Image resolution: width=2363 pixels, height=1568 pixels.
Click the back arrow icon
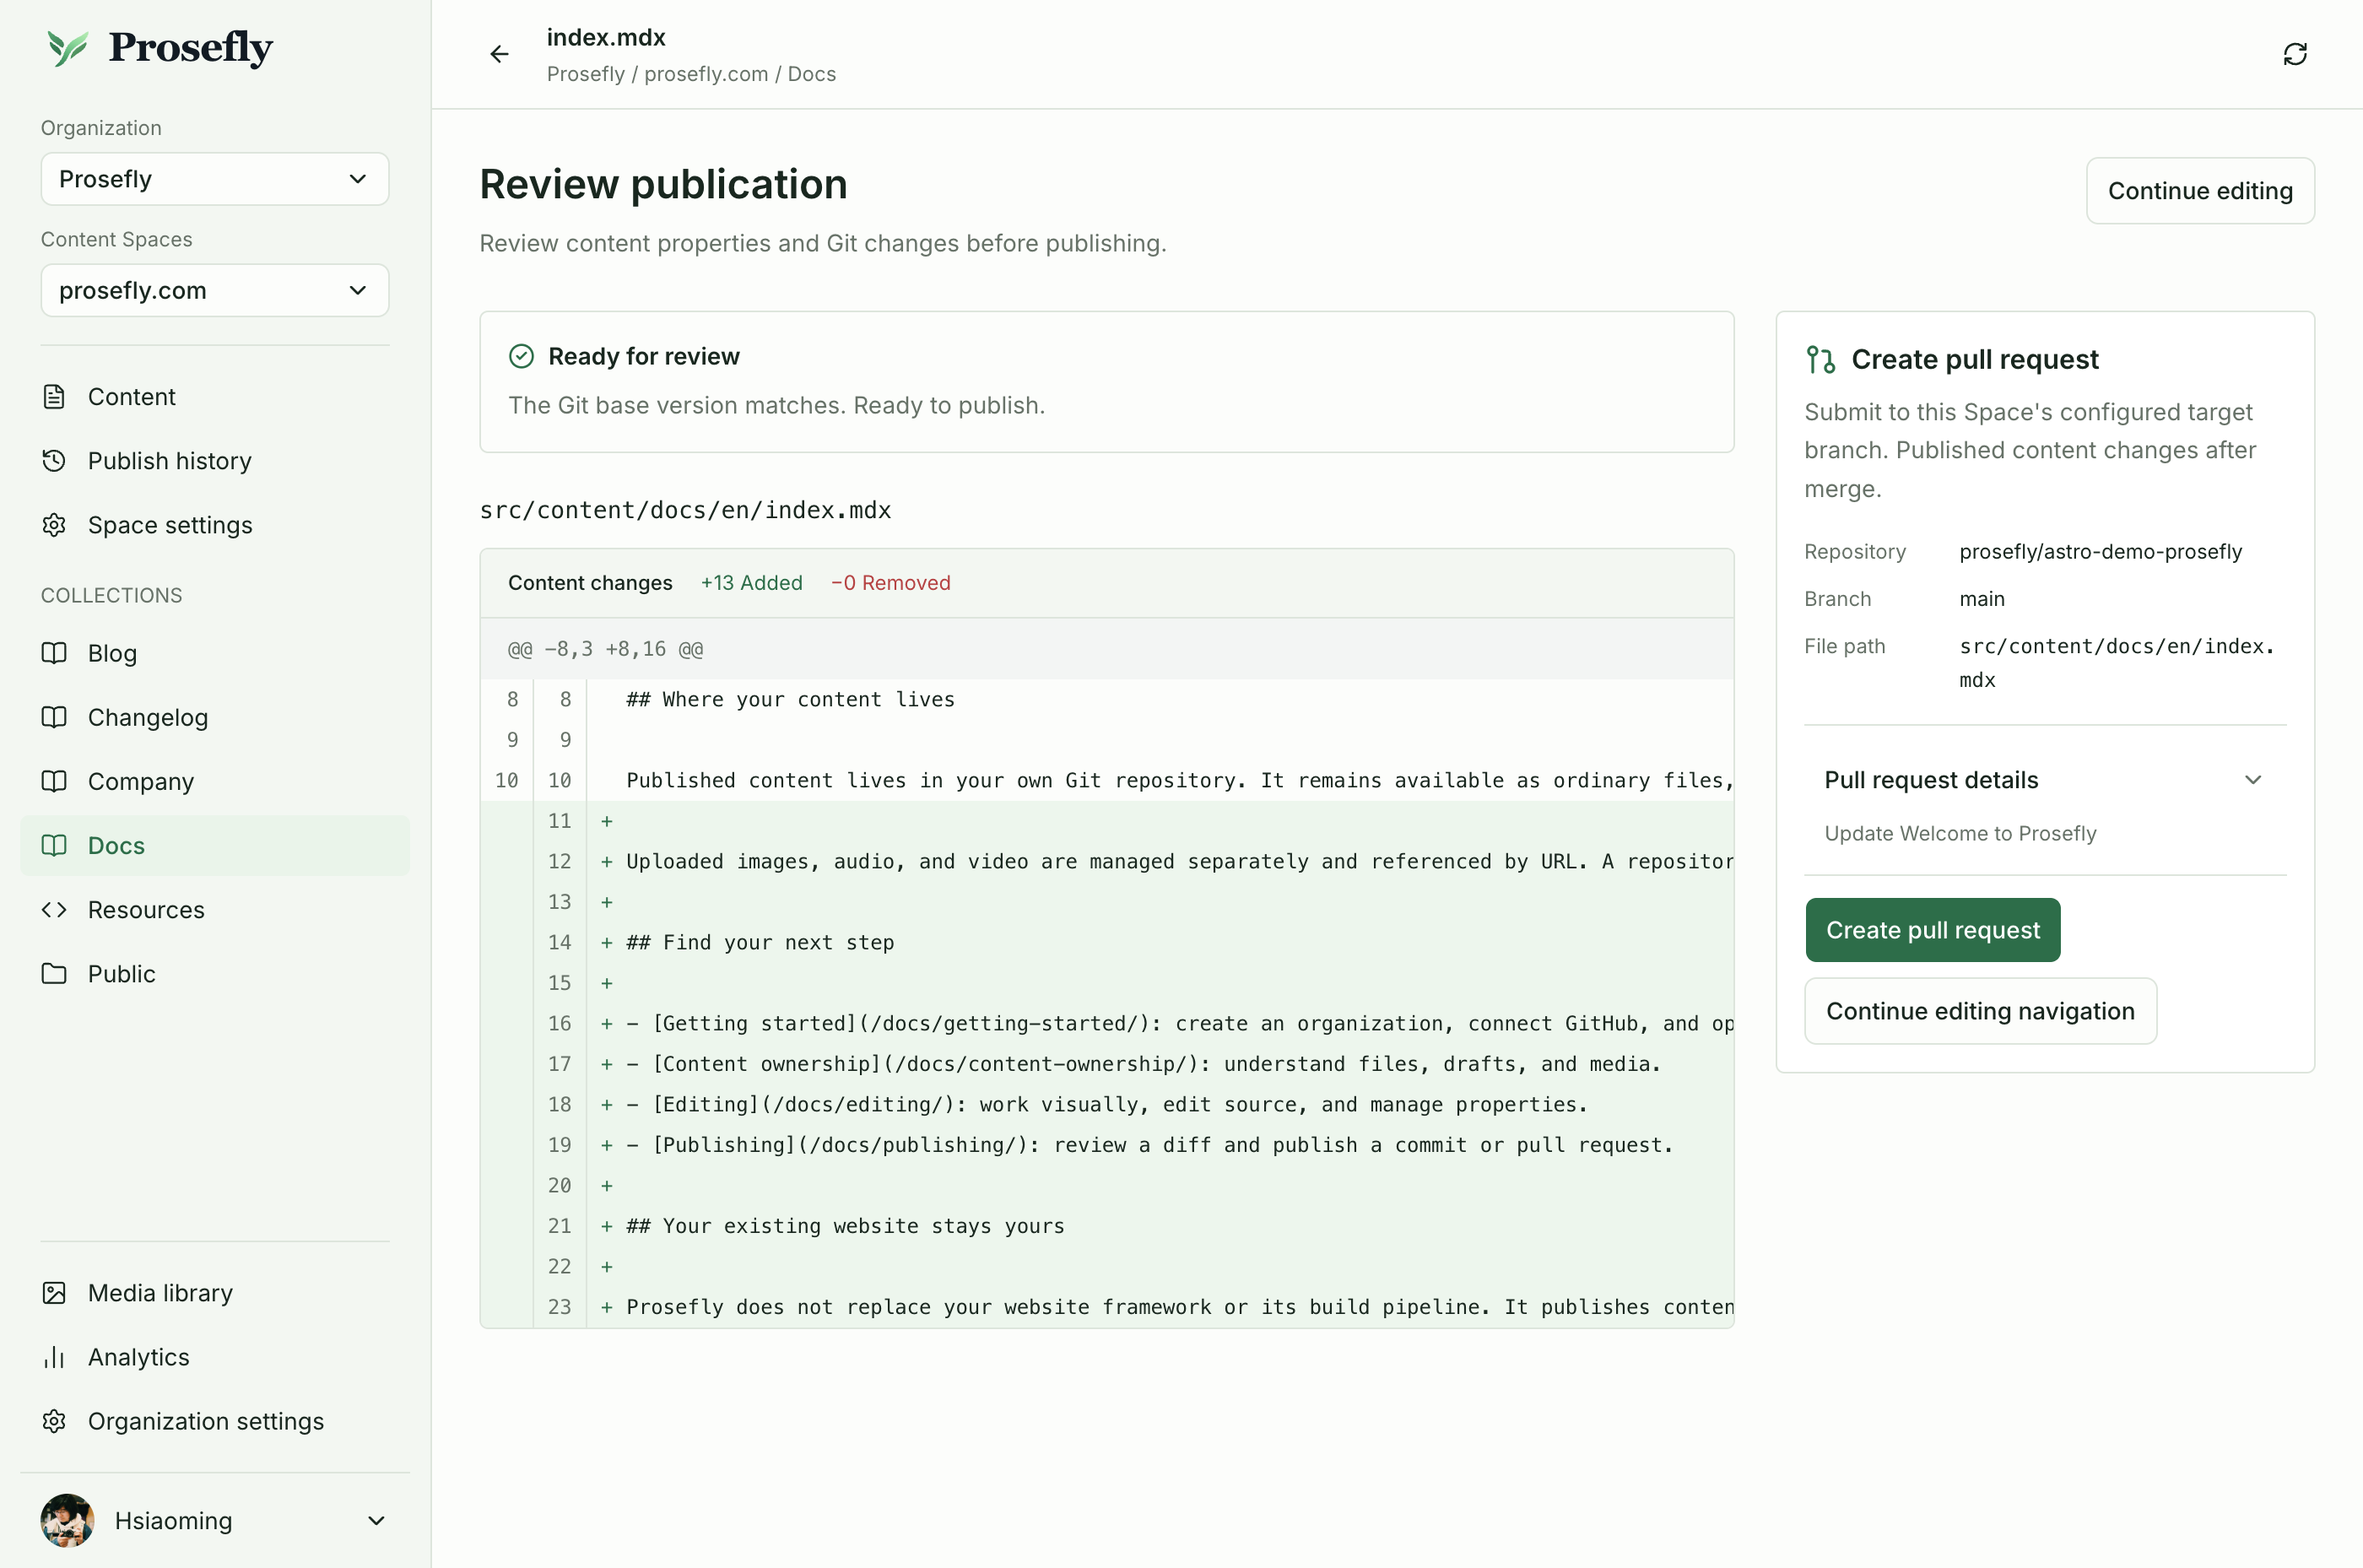(499, 54)
